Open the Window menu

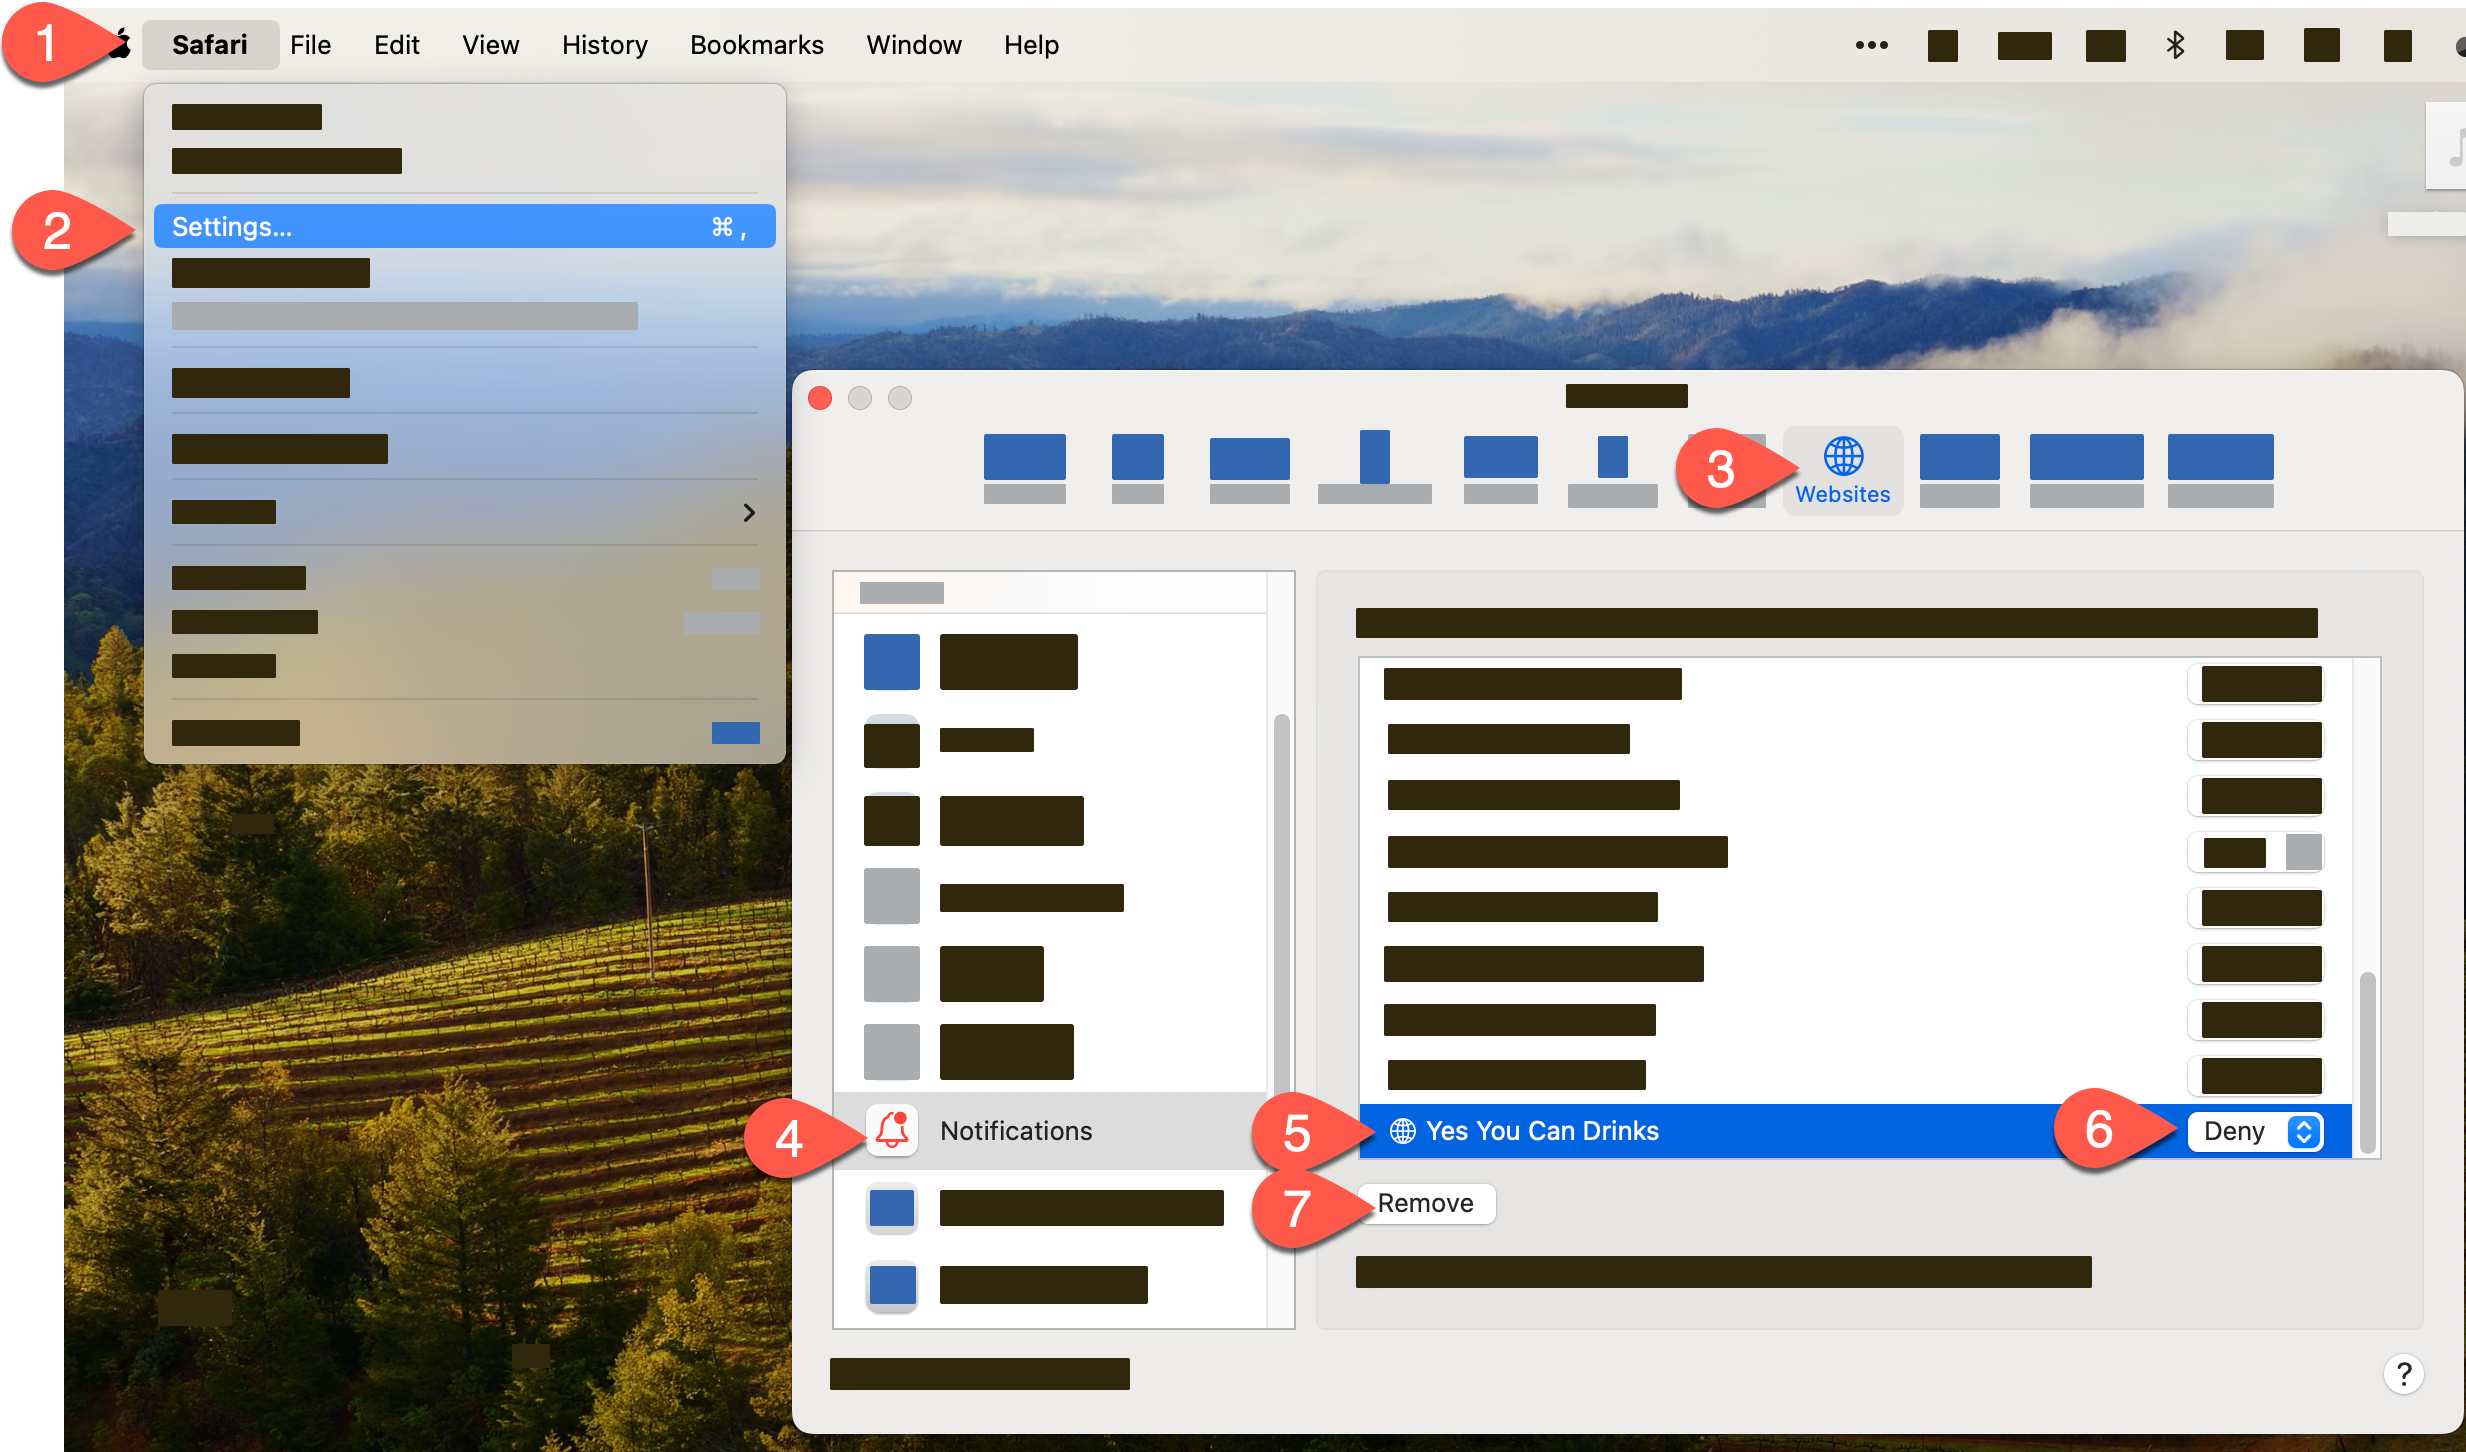pos(913,45)
